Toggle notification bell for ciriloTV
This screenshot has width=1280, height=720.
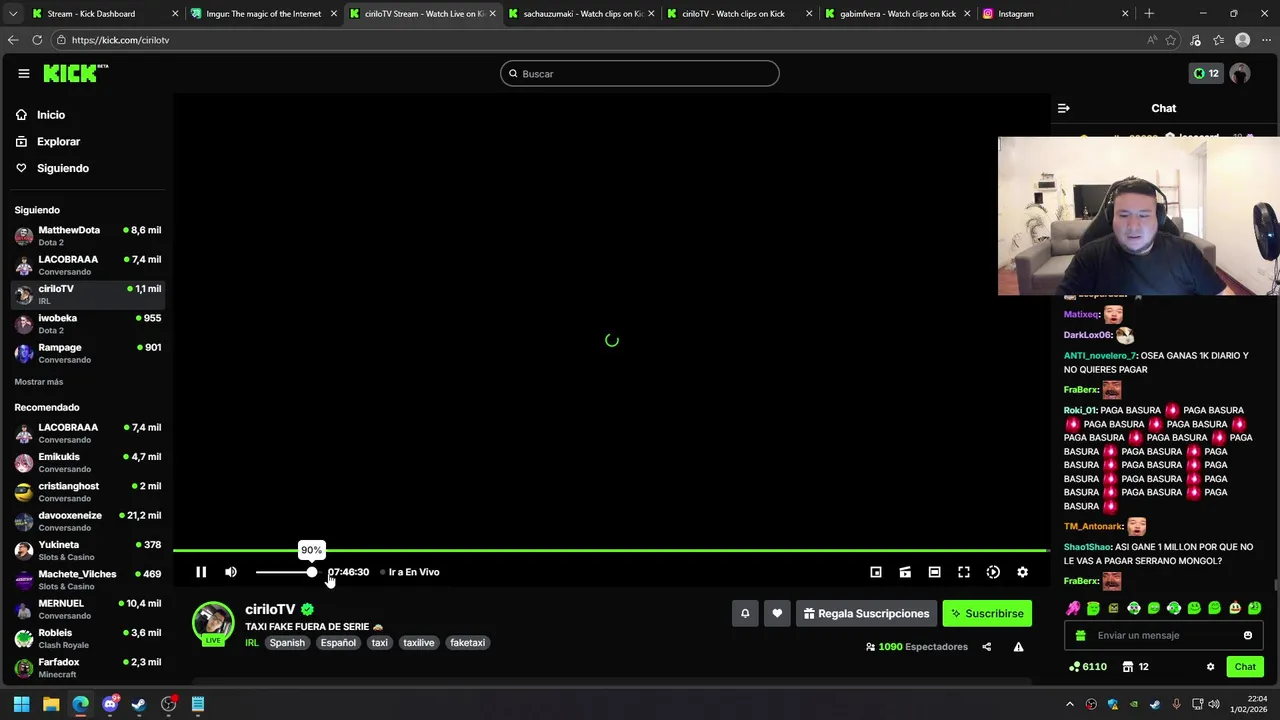coord(745,613)
